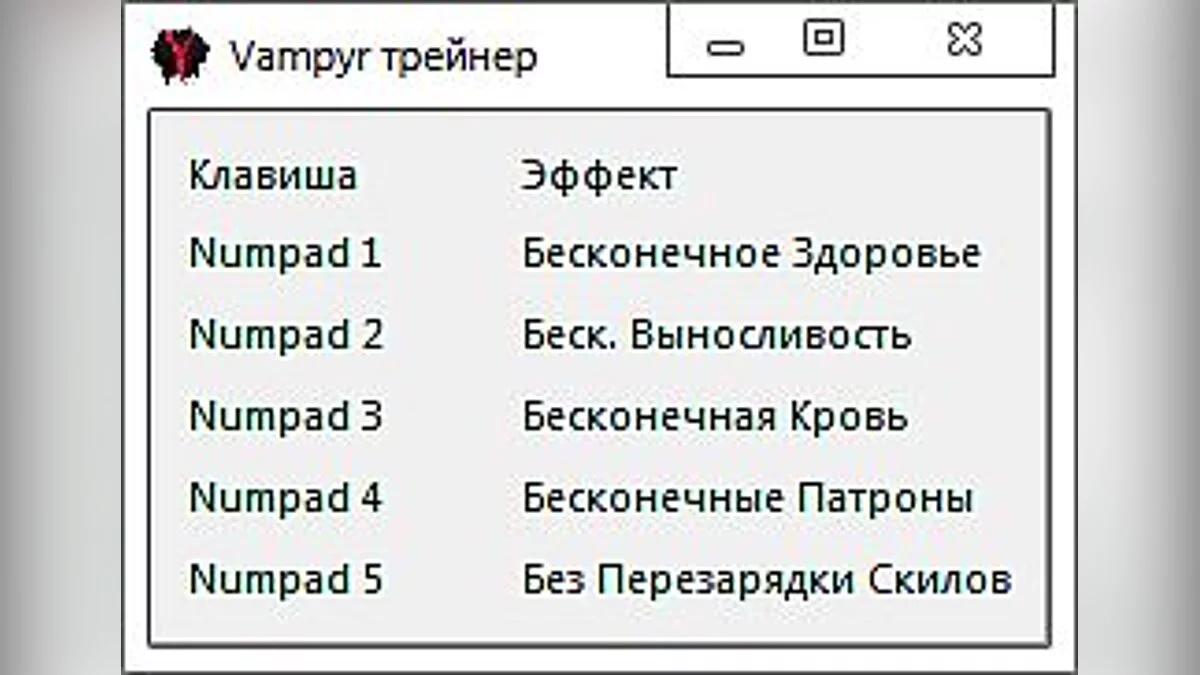Viewport: 1200px width, 675px height.
Task: Select the Numpad 2 hotkey label
Action: point(285,335)
